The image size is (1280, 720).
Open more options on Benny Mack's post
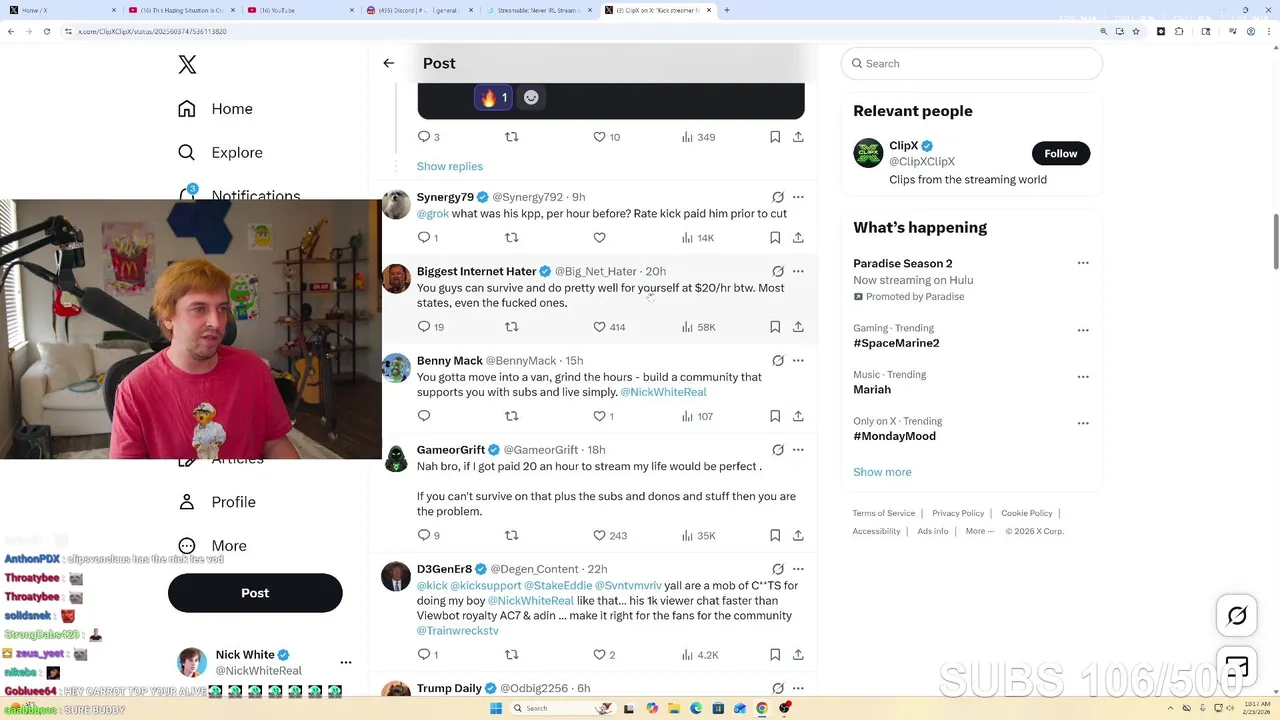point(798,360)
